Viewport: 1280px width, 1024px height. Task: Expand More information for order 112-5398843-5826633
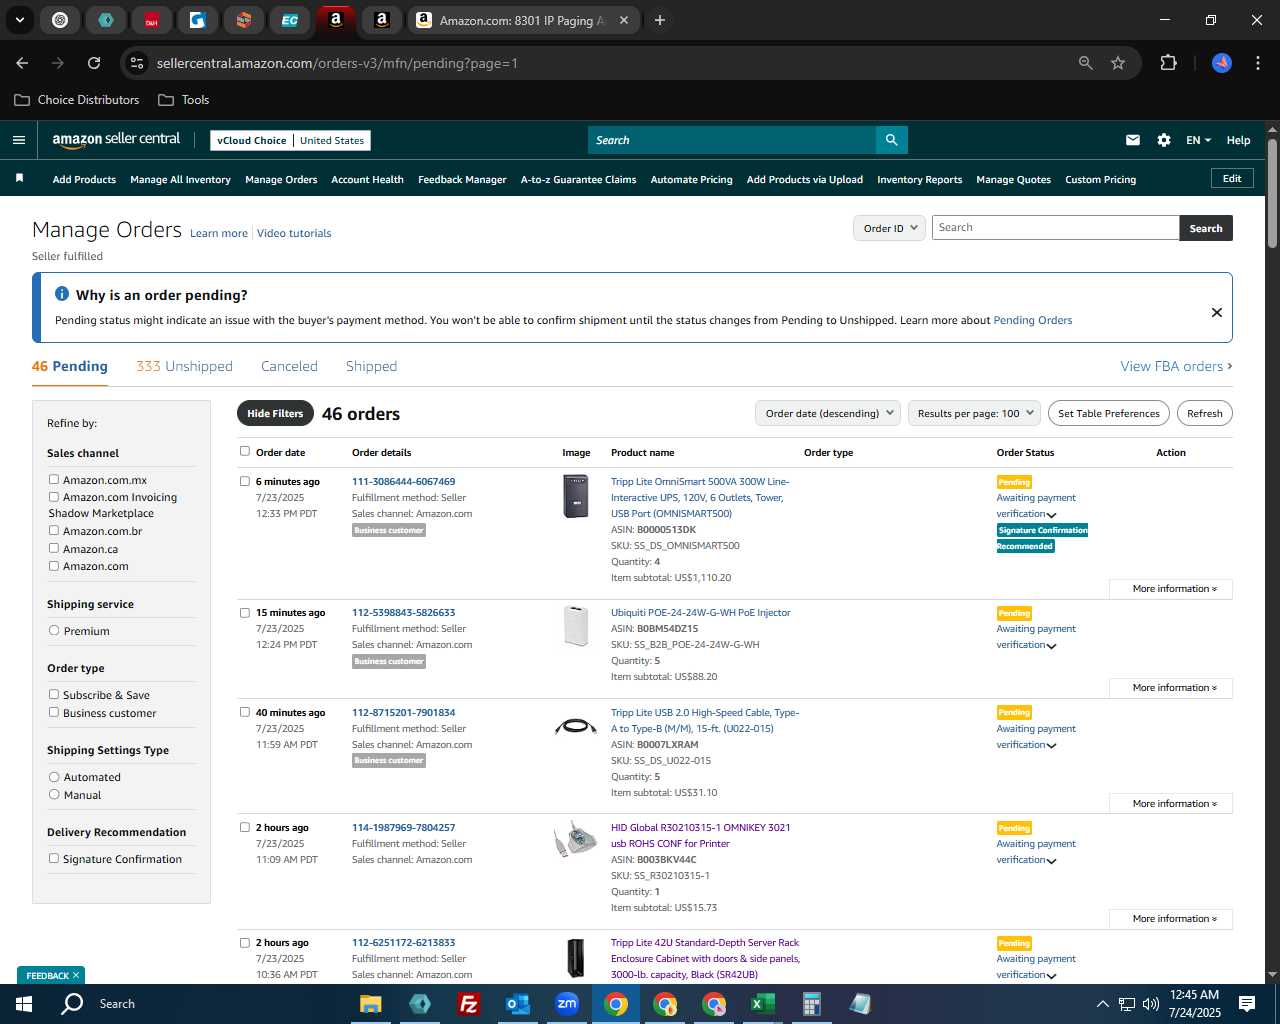[1171, 688]
